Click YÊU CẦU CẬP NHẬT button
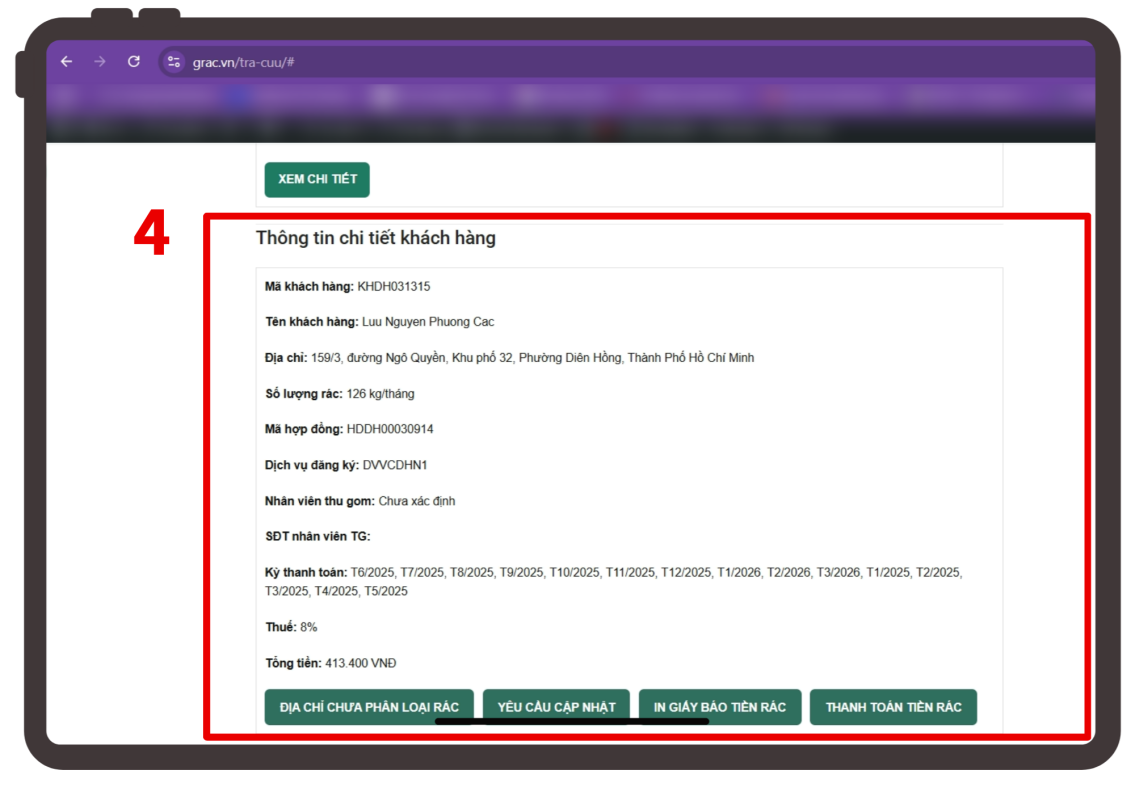Viewport: 1135px width, 800px height. pos(556,707)
